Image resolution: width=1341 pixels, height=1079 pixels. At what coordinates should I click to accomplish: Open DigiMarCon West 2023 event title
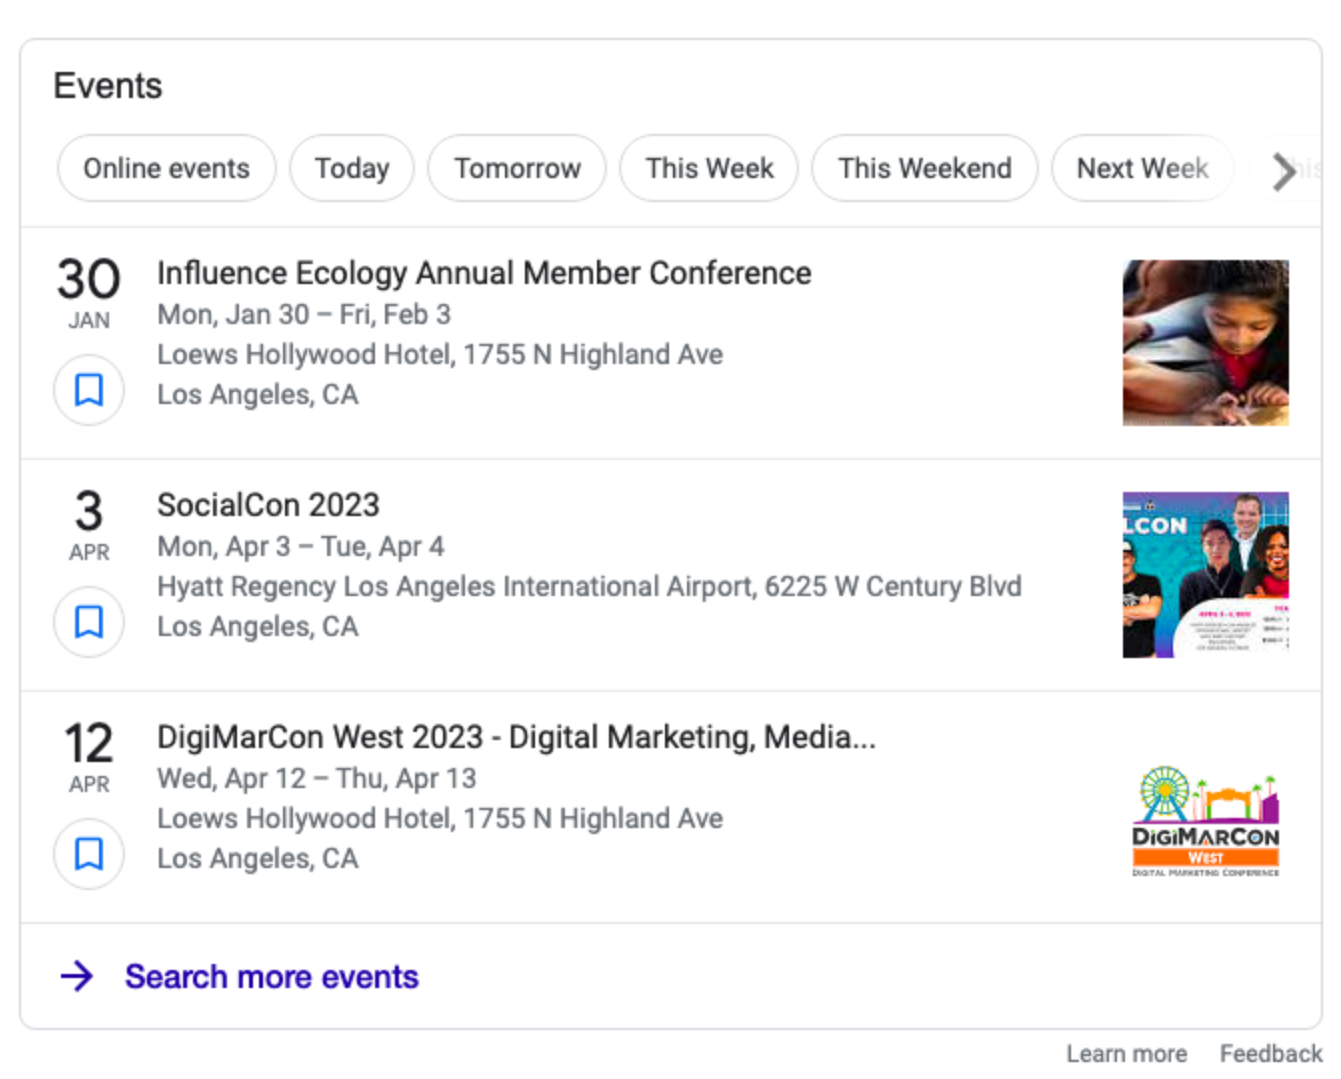coord(516,737)
